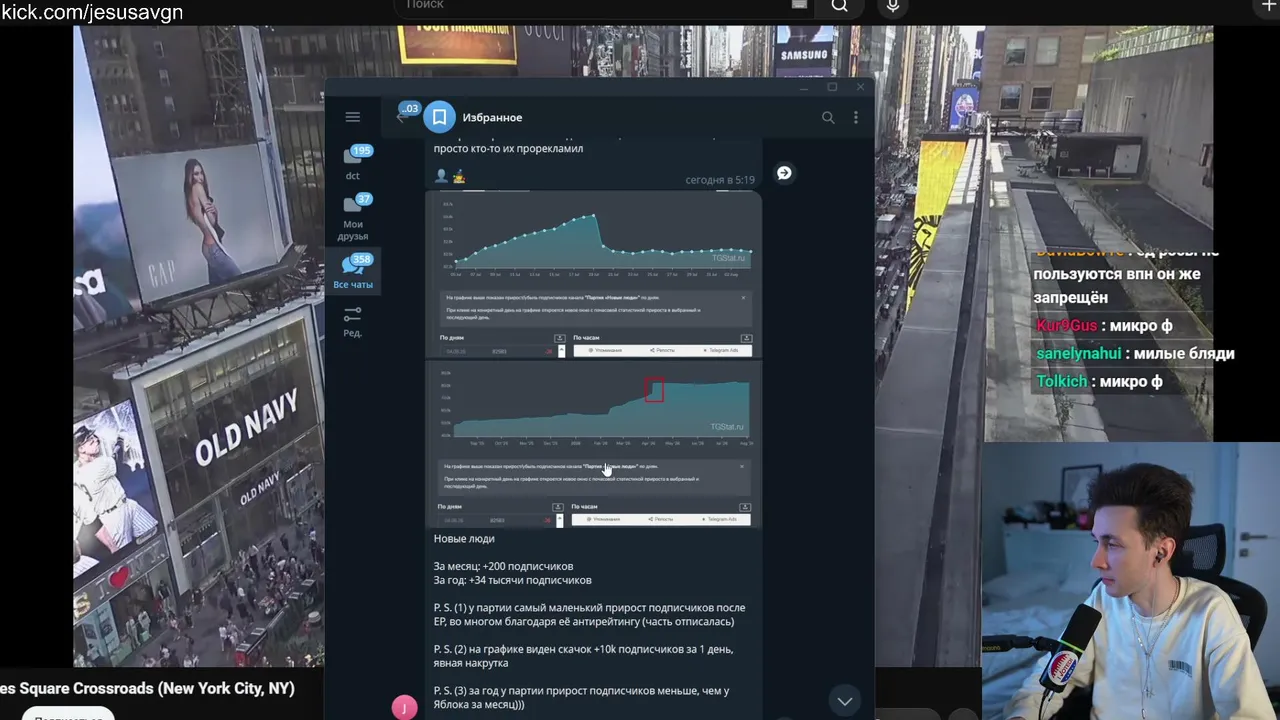
Task: Click the 'P. S. (2)' paragraph about +10k jump
Action: click(x=583, y=656)
